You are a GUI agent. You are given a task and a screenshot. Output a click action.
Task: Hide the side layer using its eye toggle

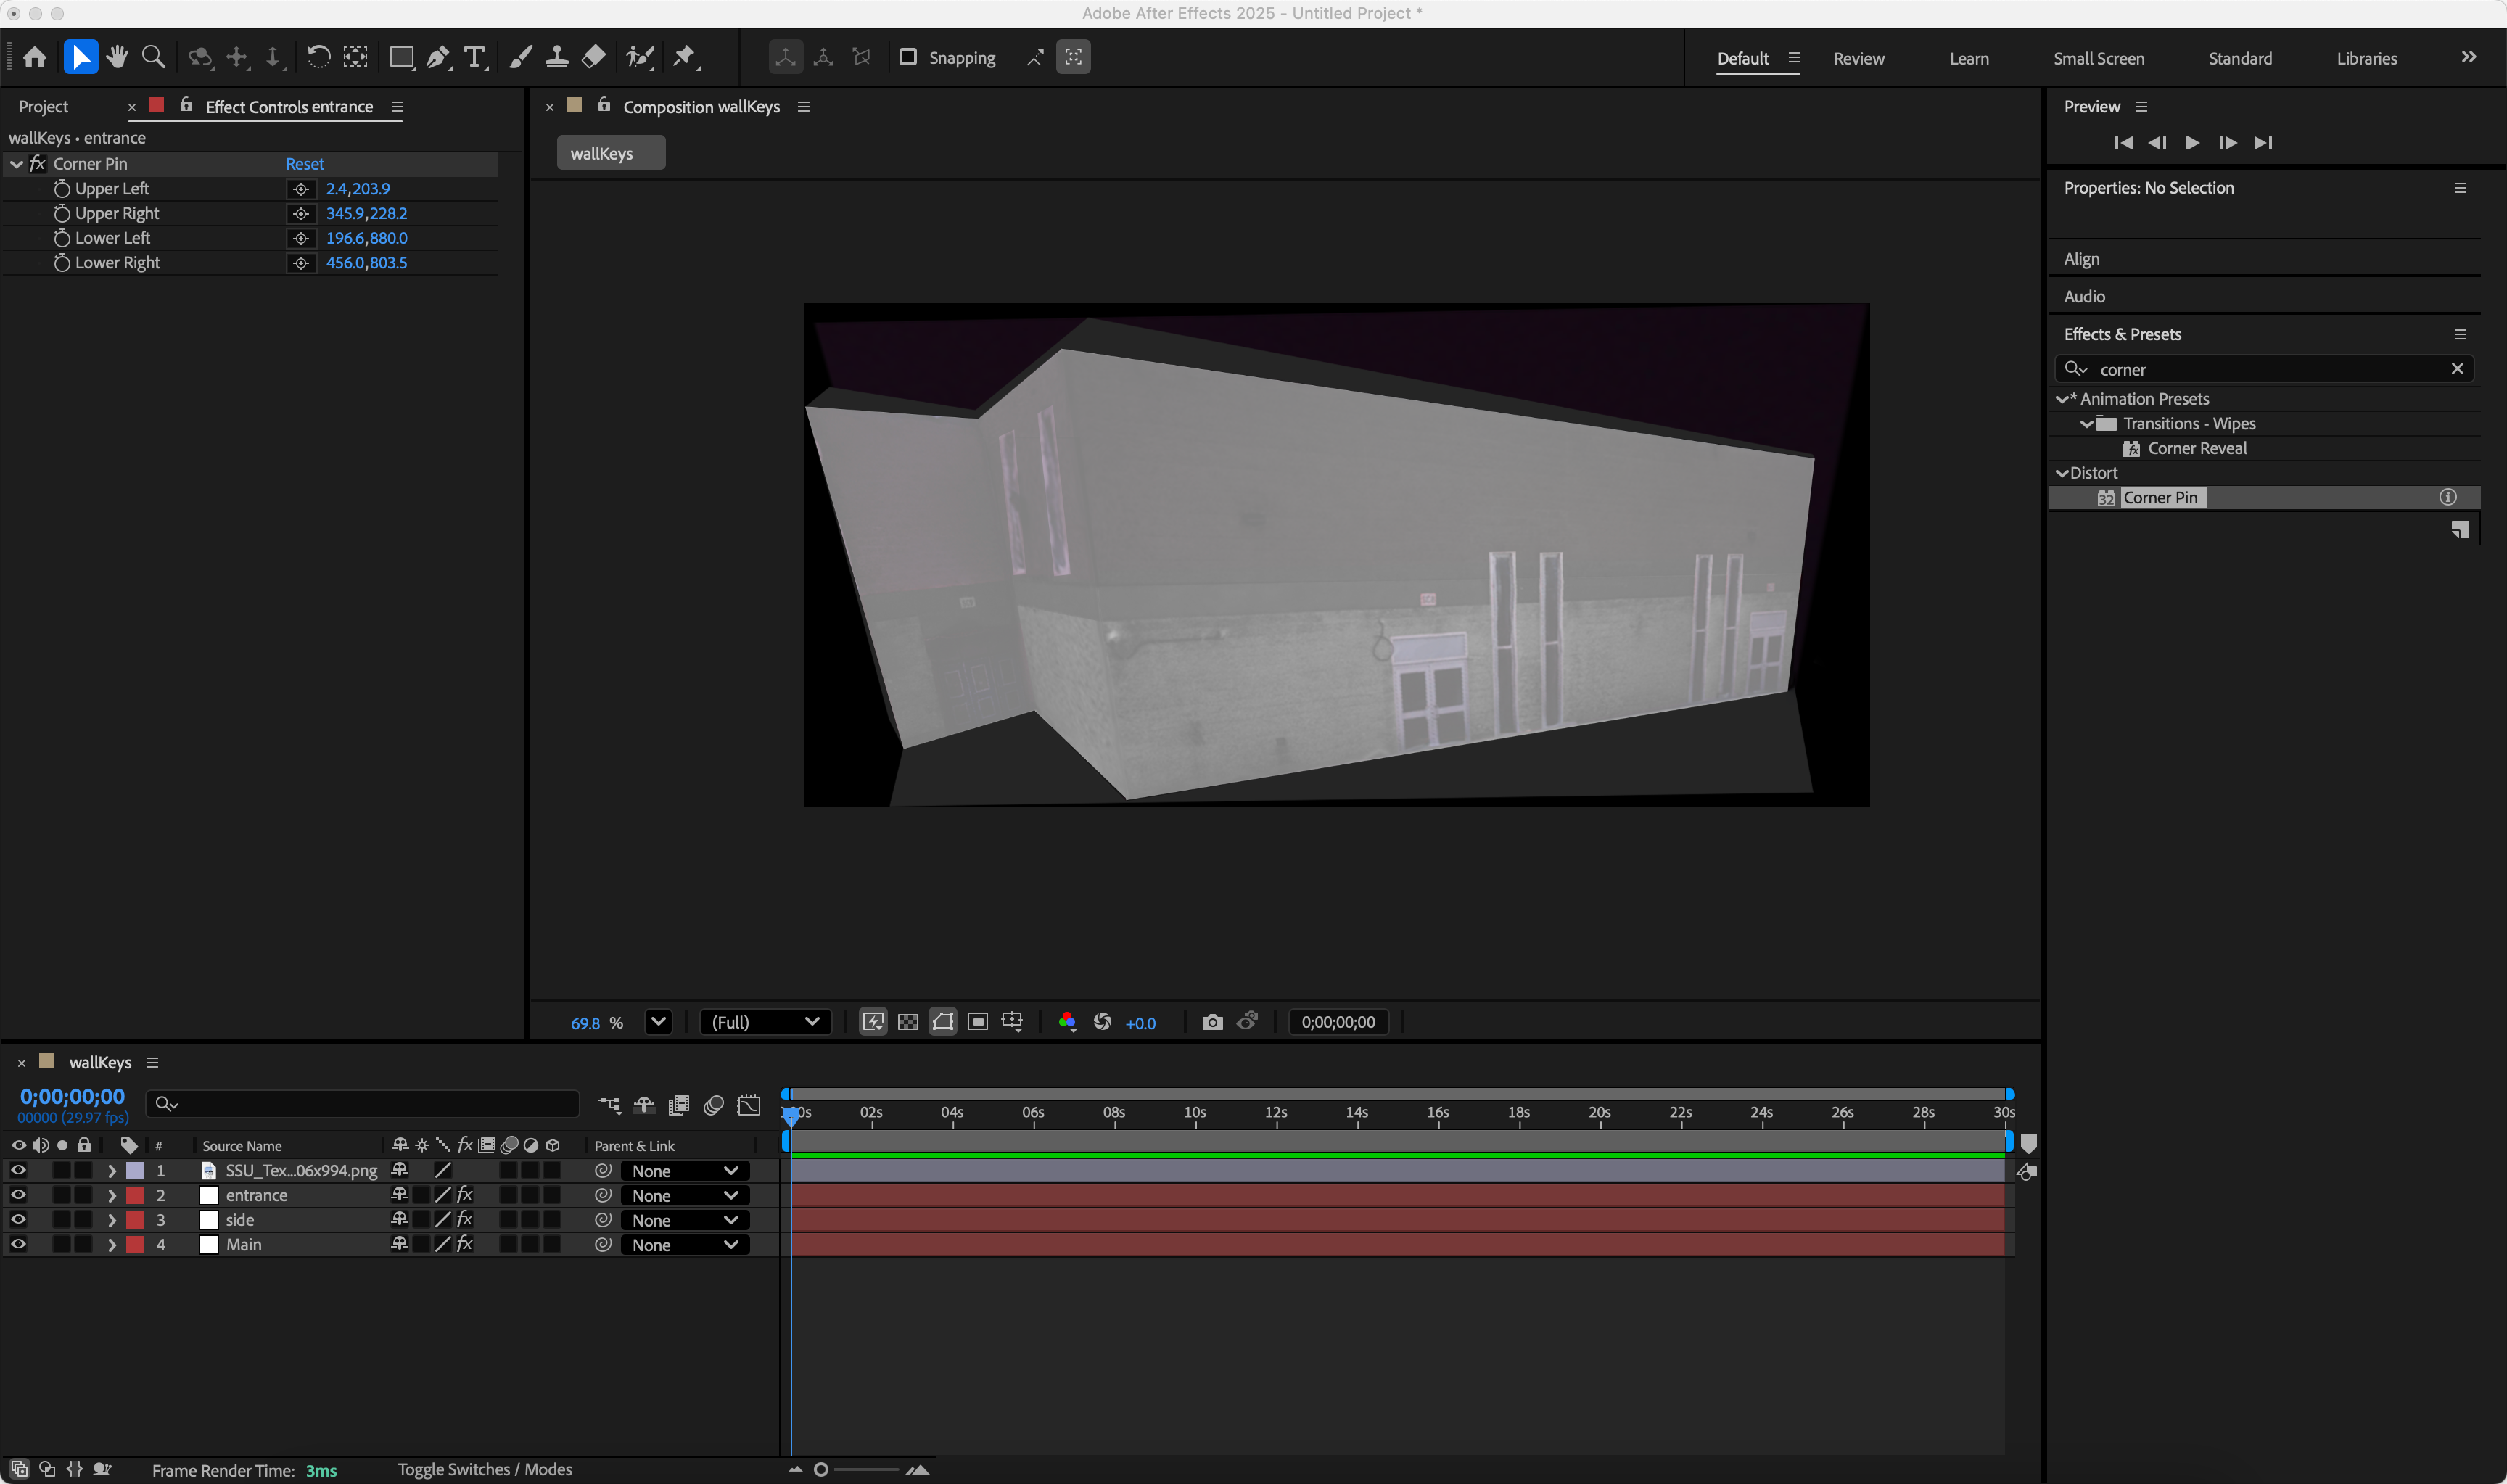pyautogui.click(x=17, y=1219)
